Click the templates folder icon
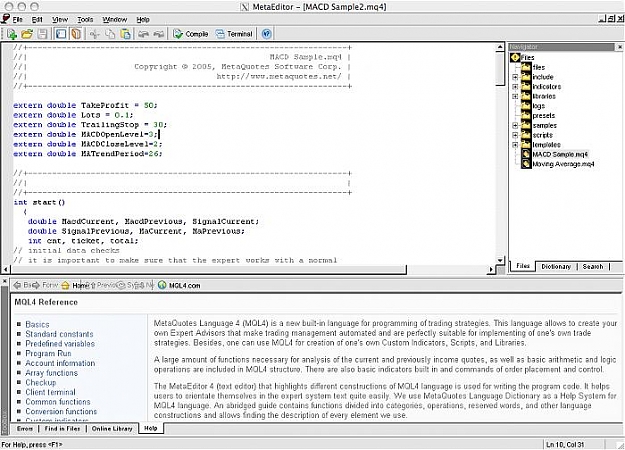This screenshot has width=625, height=450. (x=526, y=144)
